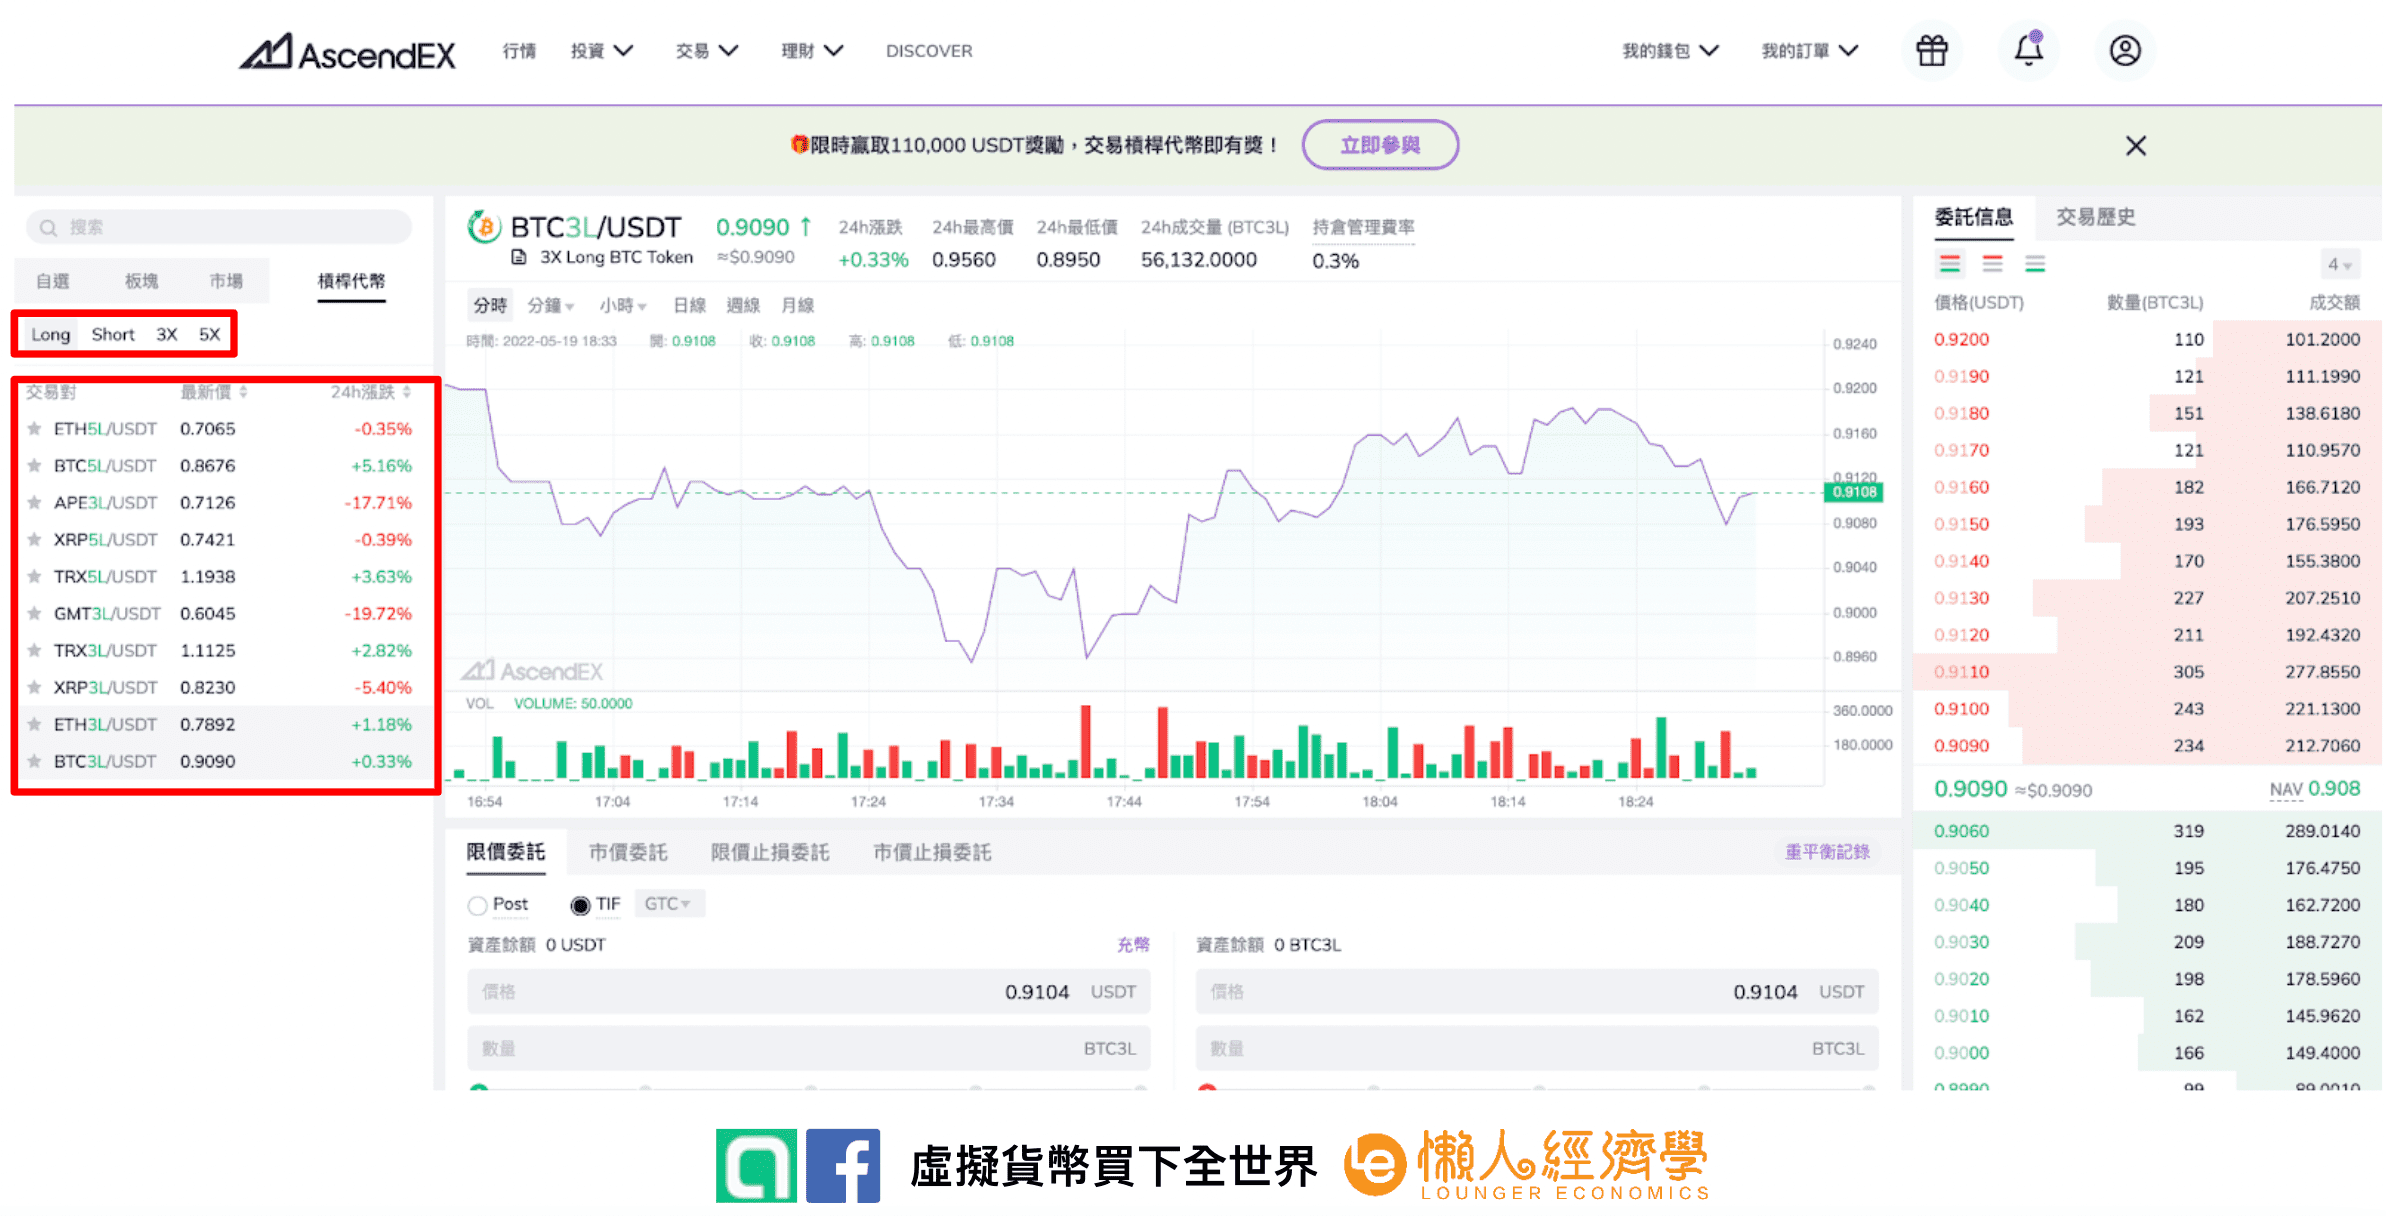
Task: Switch to the 市場 tab
Action: 226,282
